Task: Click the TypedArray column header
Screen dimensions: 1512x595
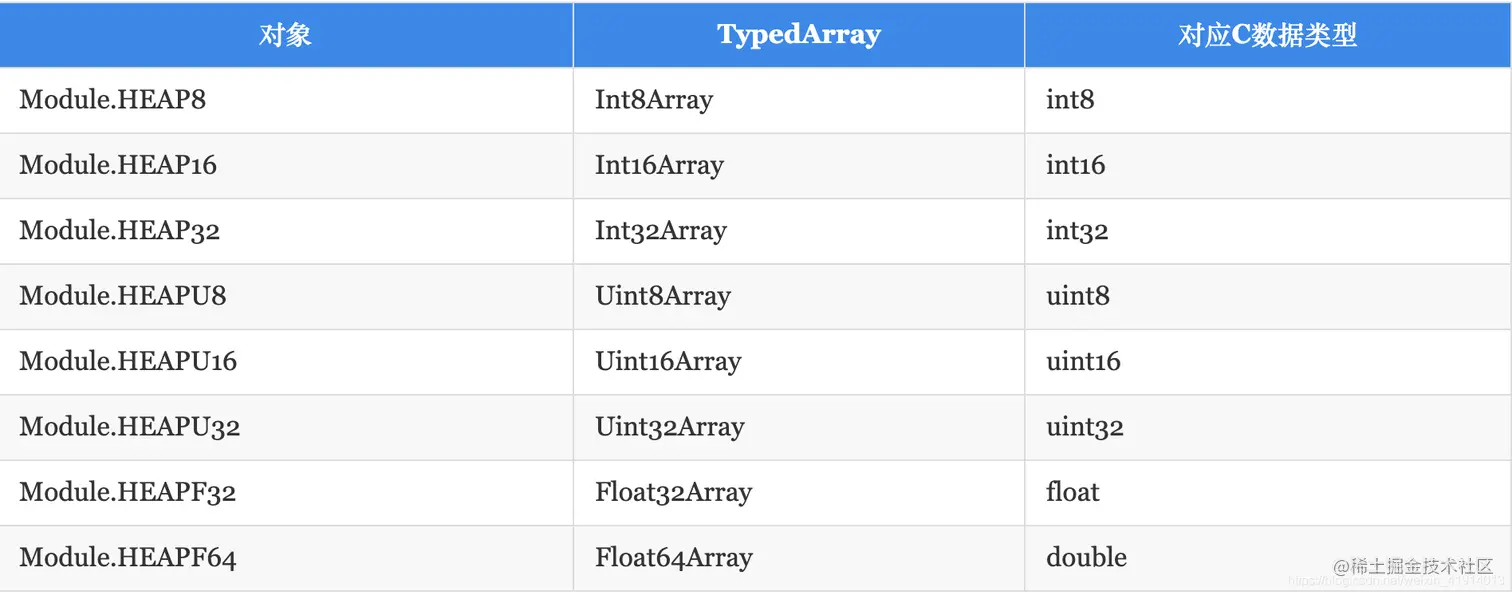Action: pos(798,35)
